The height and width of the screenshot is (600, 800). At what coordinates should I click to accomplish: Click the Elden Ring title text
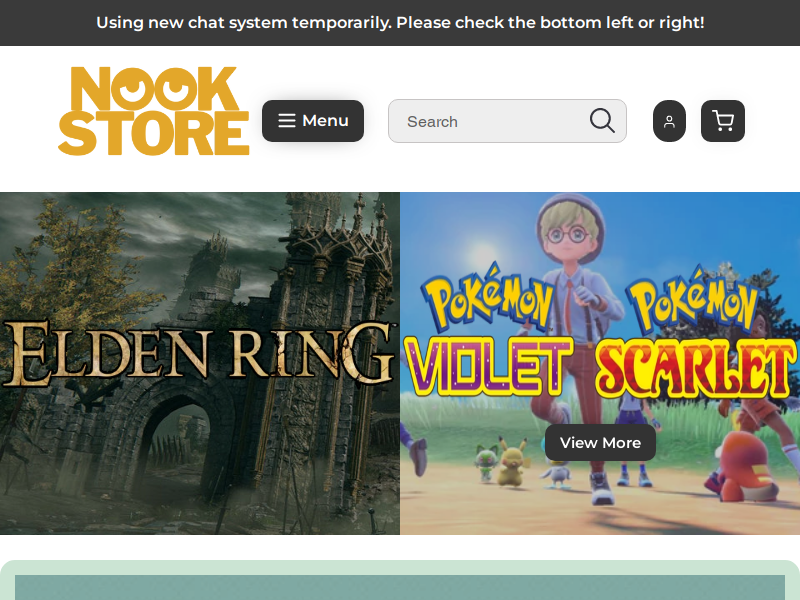[x=199, y=354]
